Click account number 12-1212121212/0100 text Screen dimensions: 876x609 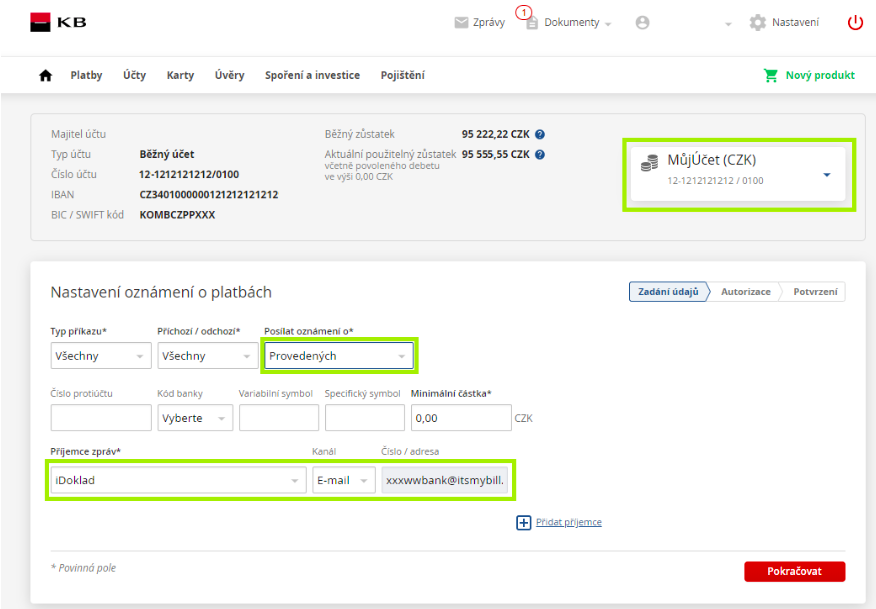click(189, 174)
